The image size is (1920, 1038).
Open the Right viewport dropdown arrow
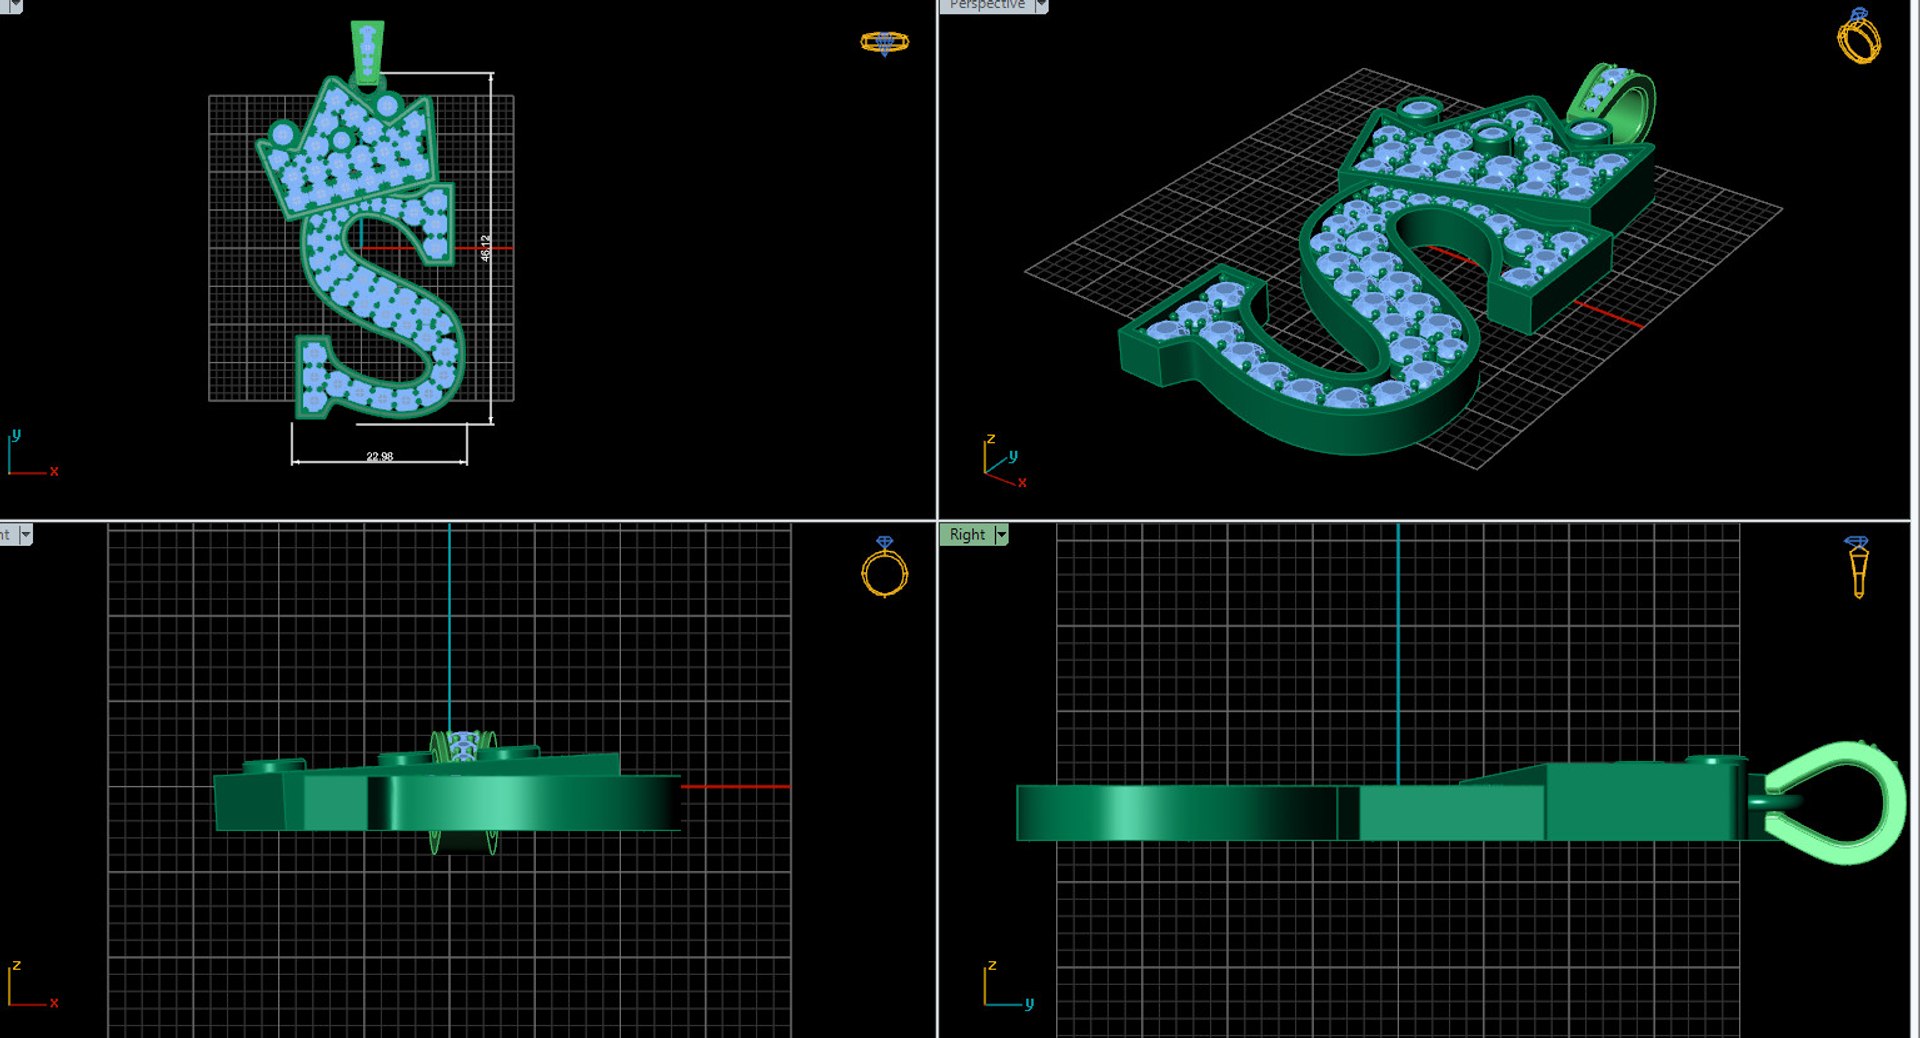coord(1001,535)
